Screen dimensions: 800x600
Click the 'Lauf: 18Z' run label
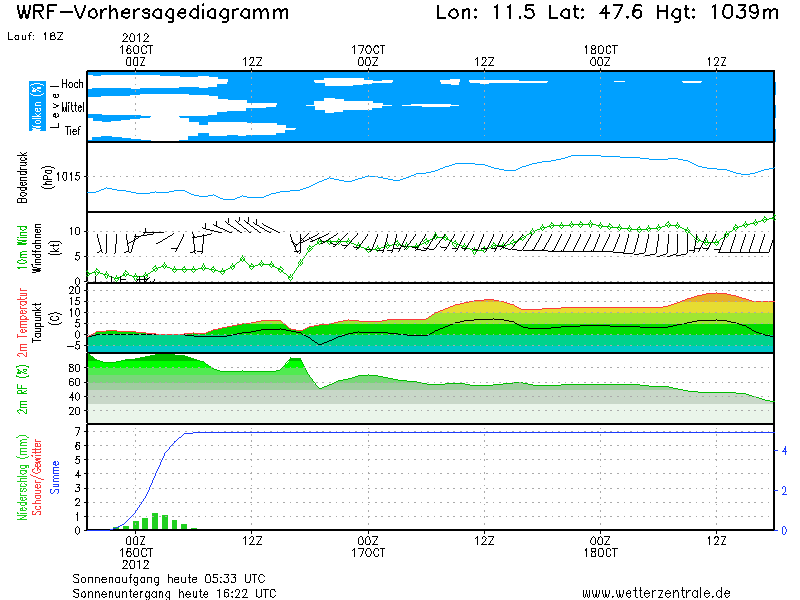click(x=35, y=36)
